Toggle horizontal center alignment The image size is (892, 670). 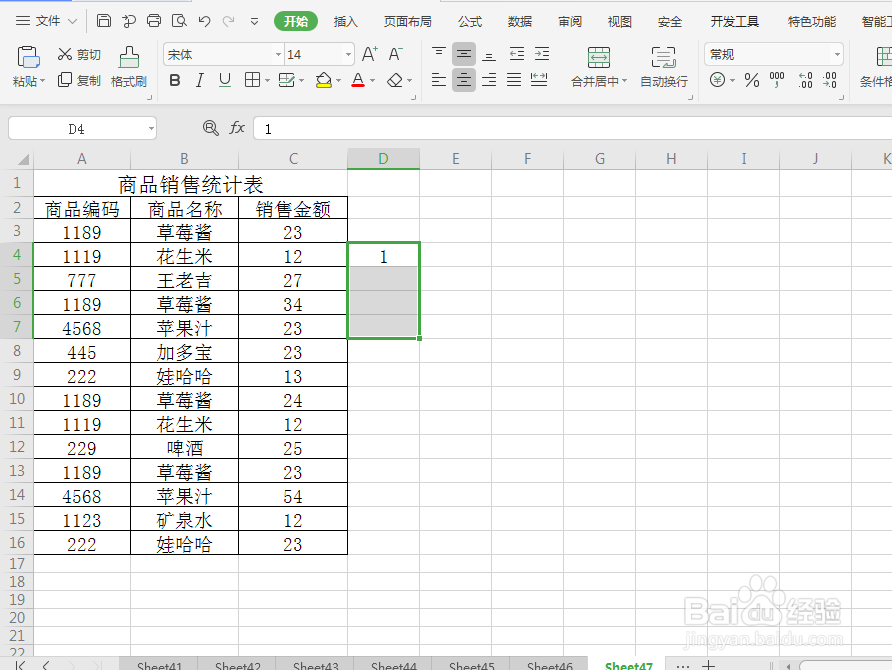click(464, 80)
